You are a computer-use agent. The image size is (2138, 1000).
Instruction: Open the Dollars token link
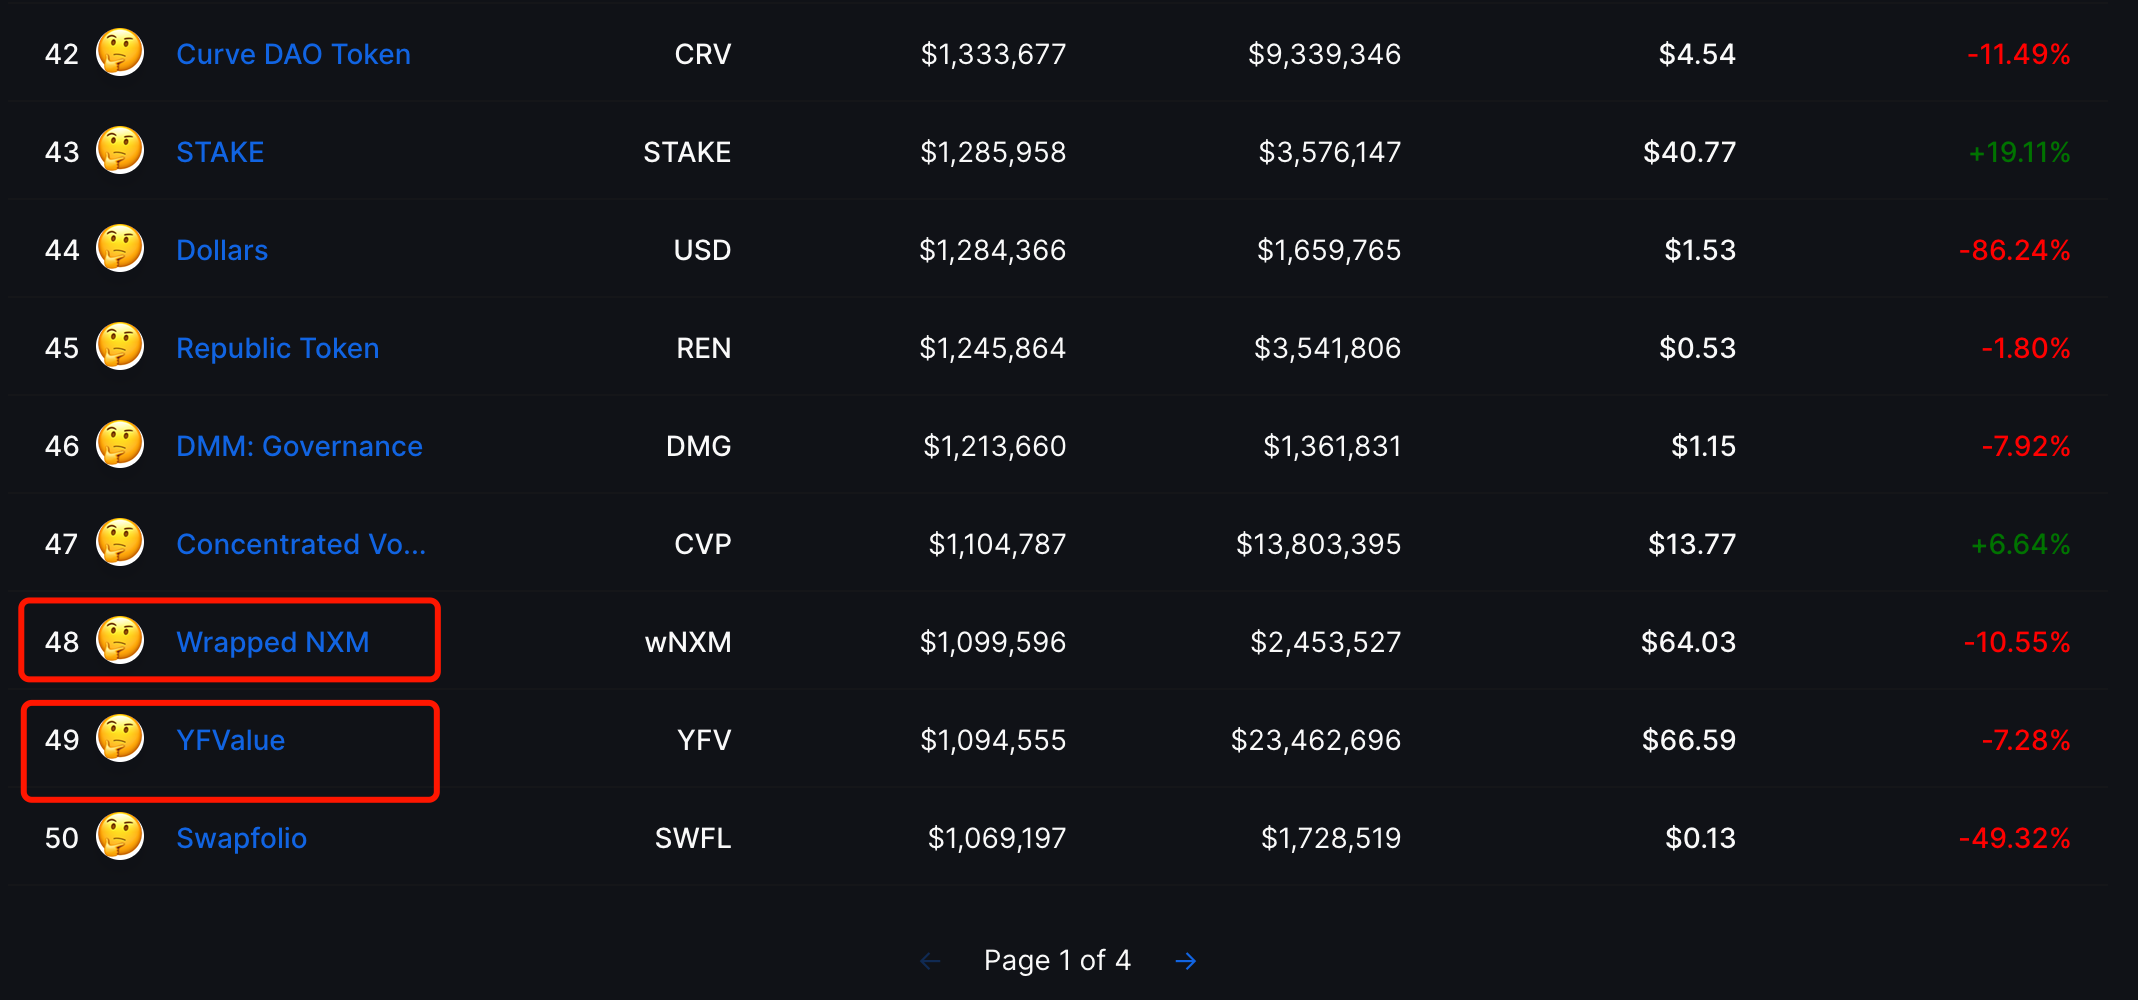point(222,250)
